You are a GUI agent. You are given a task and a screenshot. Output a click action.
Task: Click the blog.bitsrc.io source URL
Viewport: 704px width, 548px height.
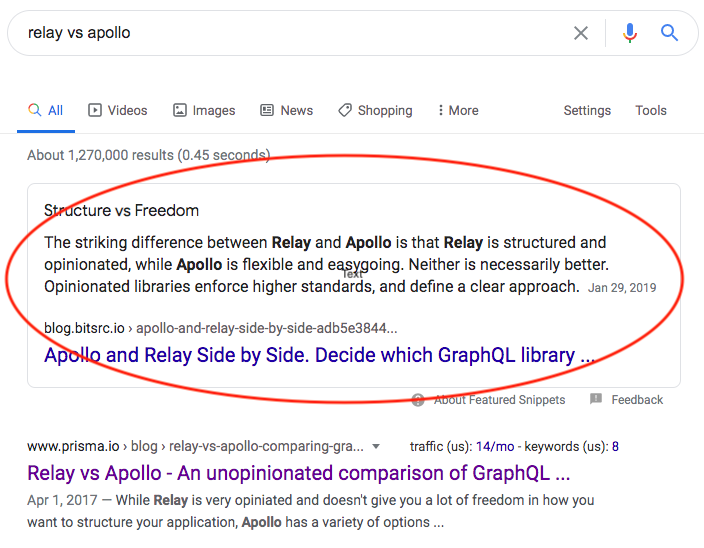220,328
